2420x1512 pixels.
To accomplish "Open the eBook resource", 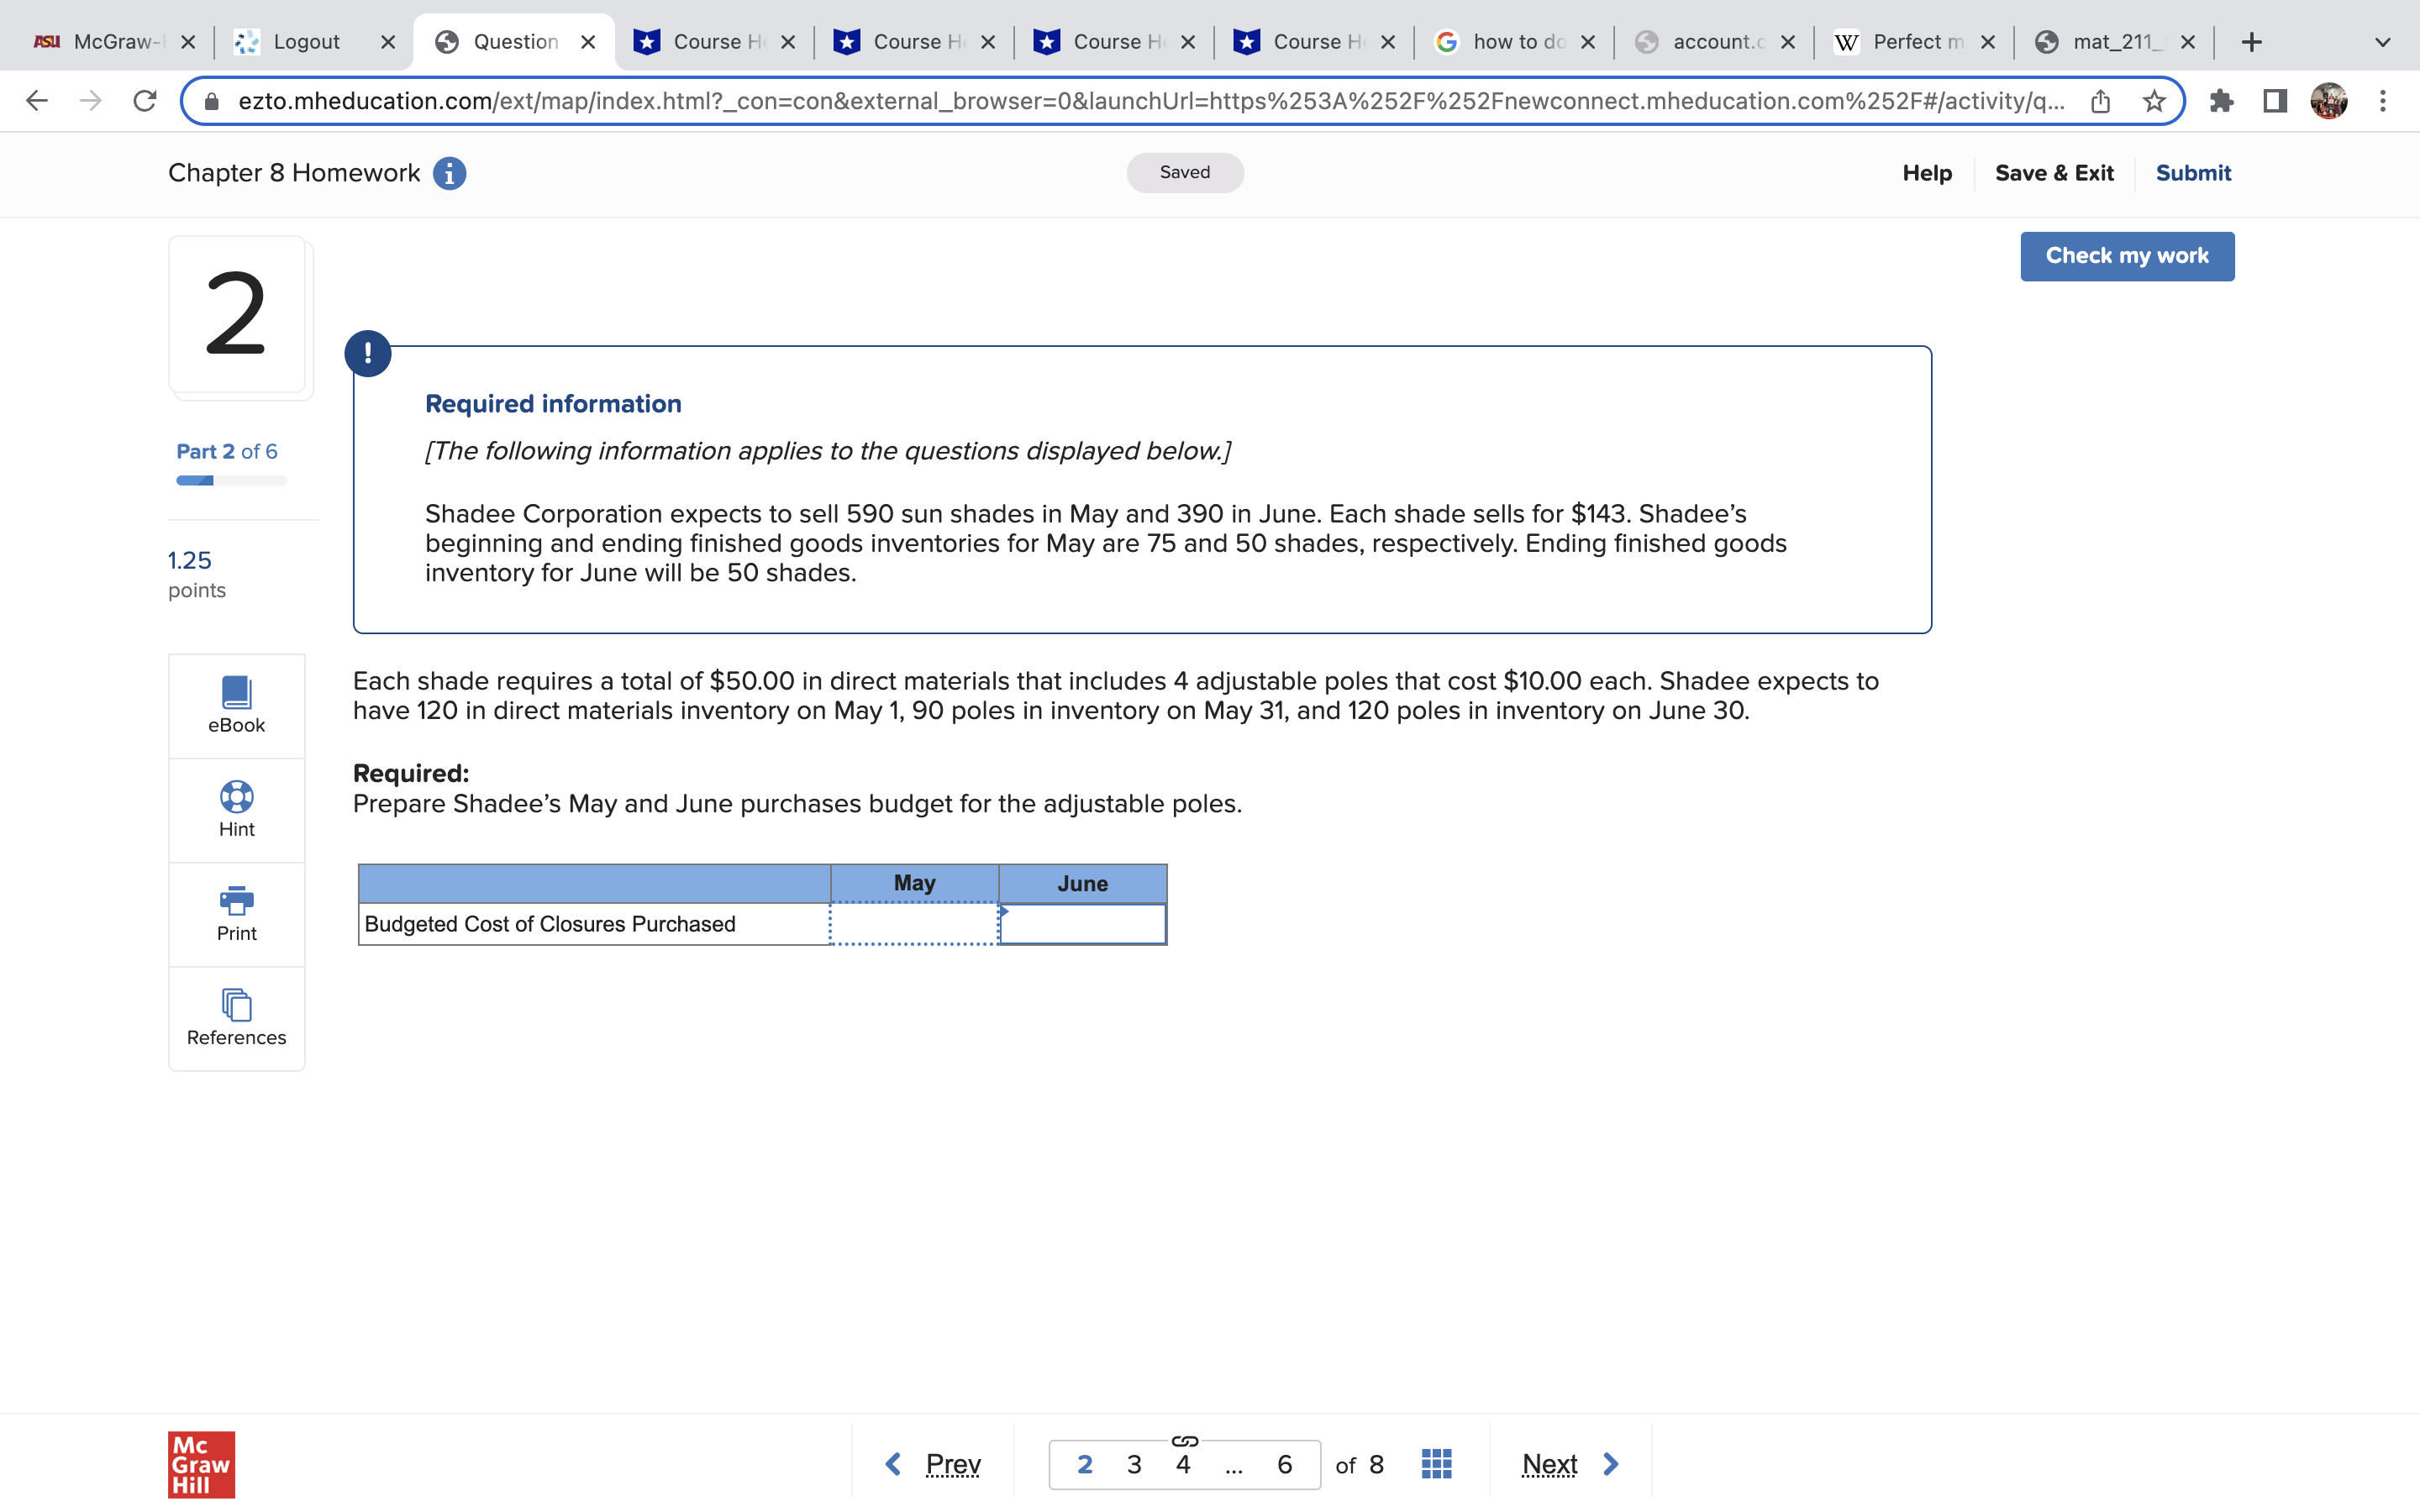I will click(236, 703).
